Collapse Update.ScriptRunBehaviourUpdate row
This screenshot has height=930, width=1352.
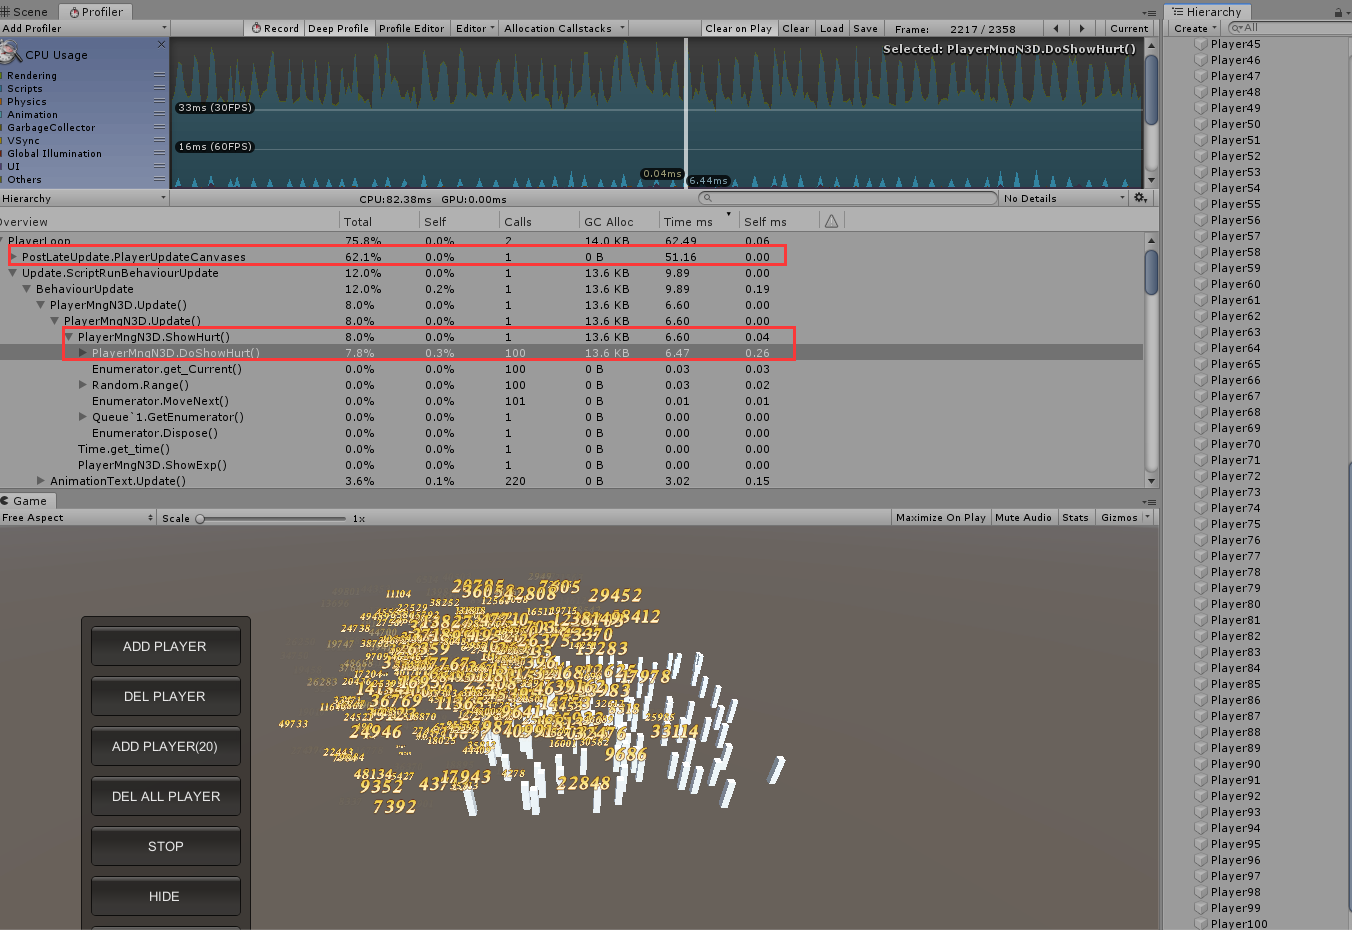click(13, 273)
